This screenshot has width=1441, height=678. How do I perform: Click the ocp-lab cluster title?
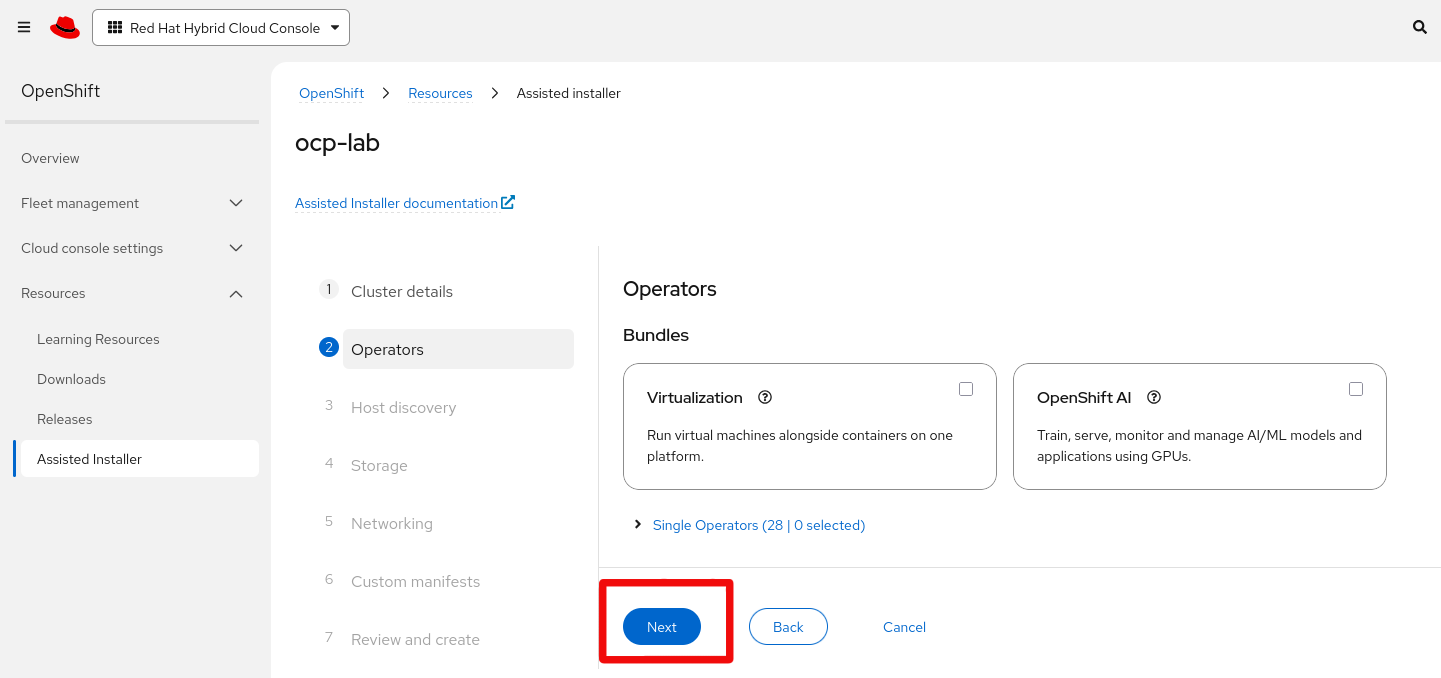click(x=337, y=143)
